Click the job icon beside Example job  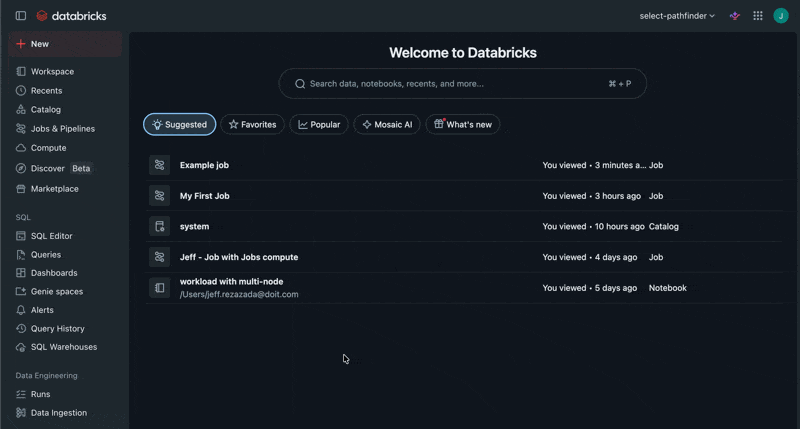click(x=160, y=165)
